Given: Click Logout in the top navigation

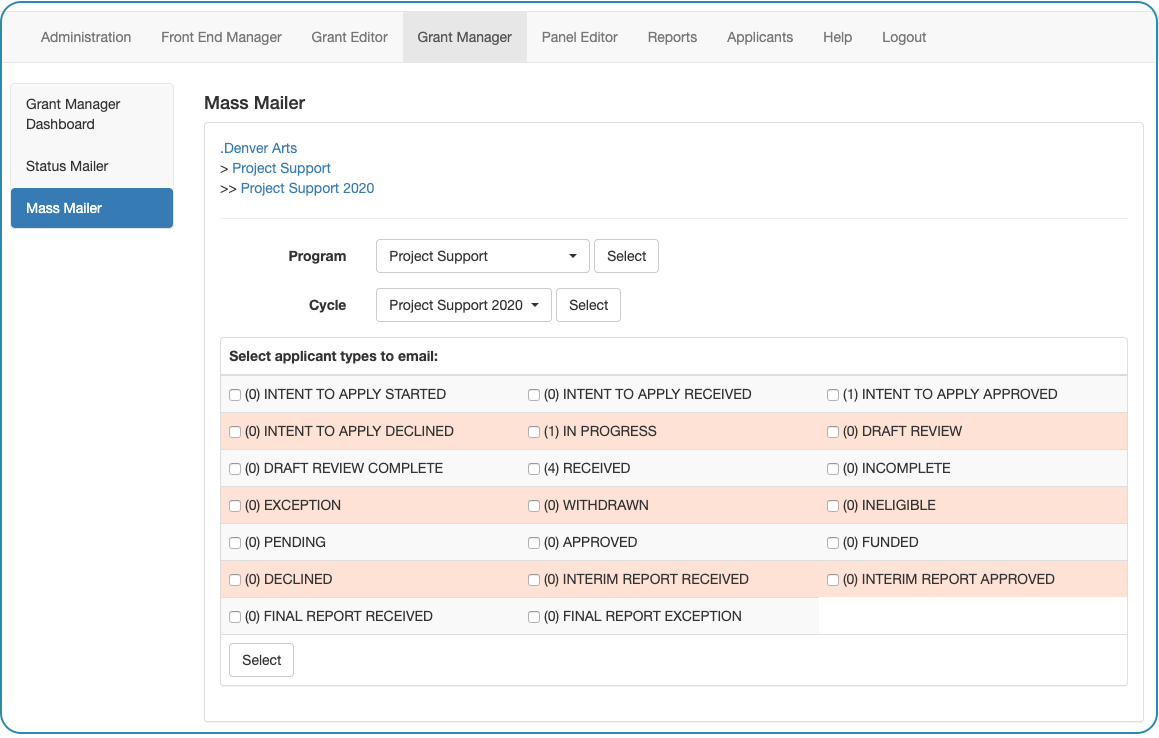Looking at the screenshot, I should (903, 37).
